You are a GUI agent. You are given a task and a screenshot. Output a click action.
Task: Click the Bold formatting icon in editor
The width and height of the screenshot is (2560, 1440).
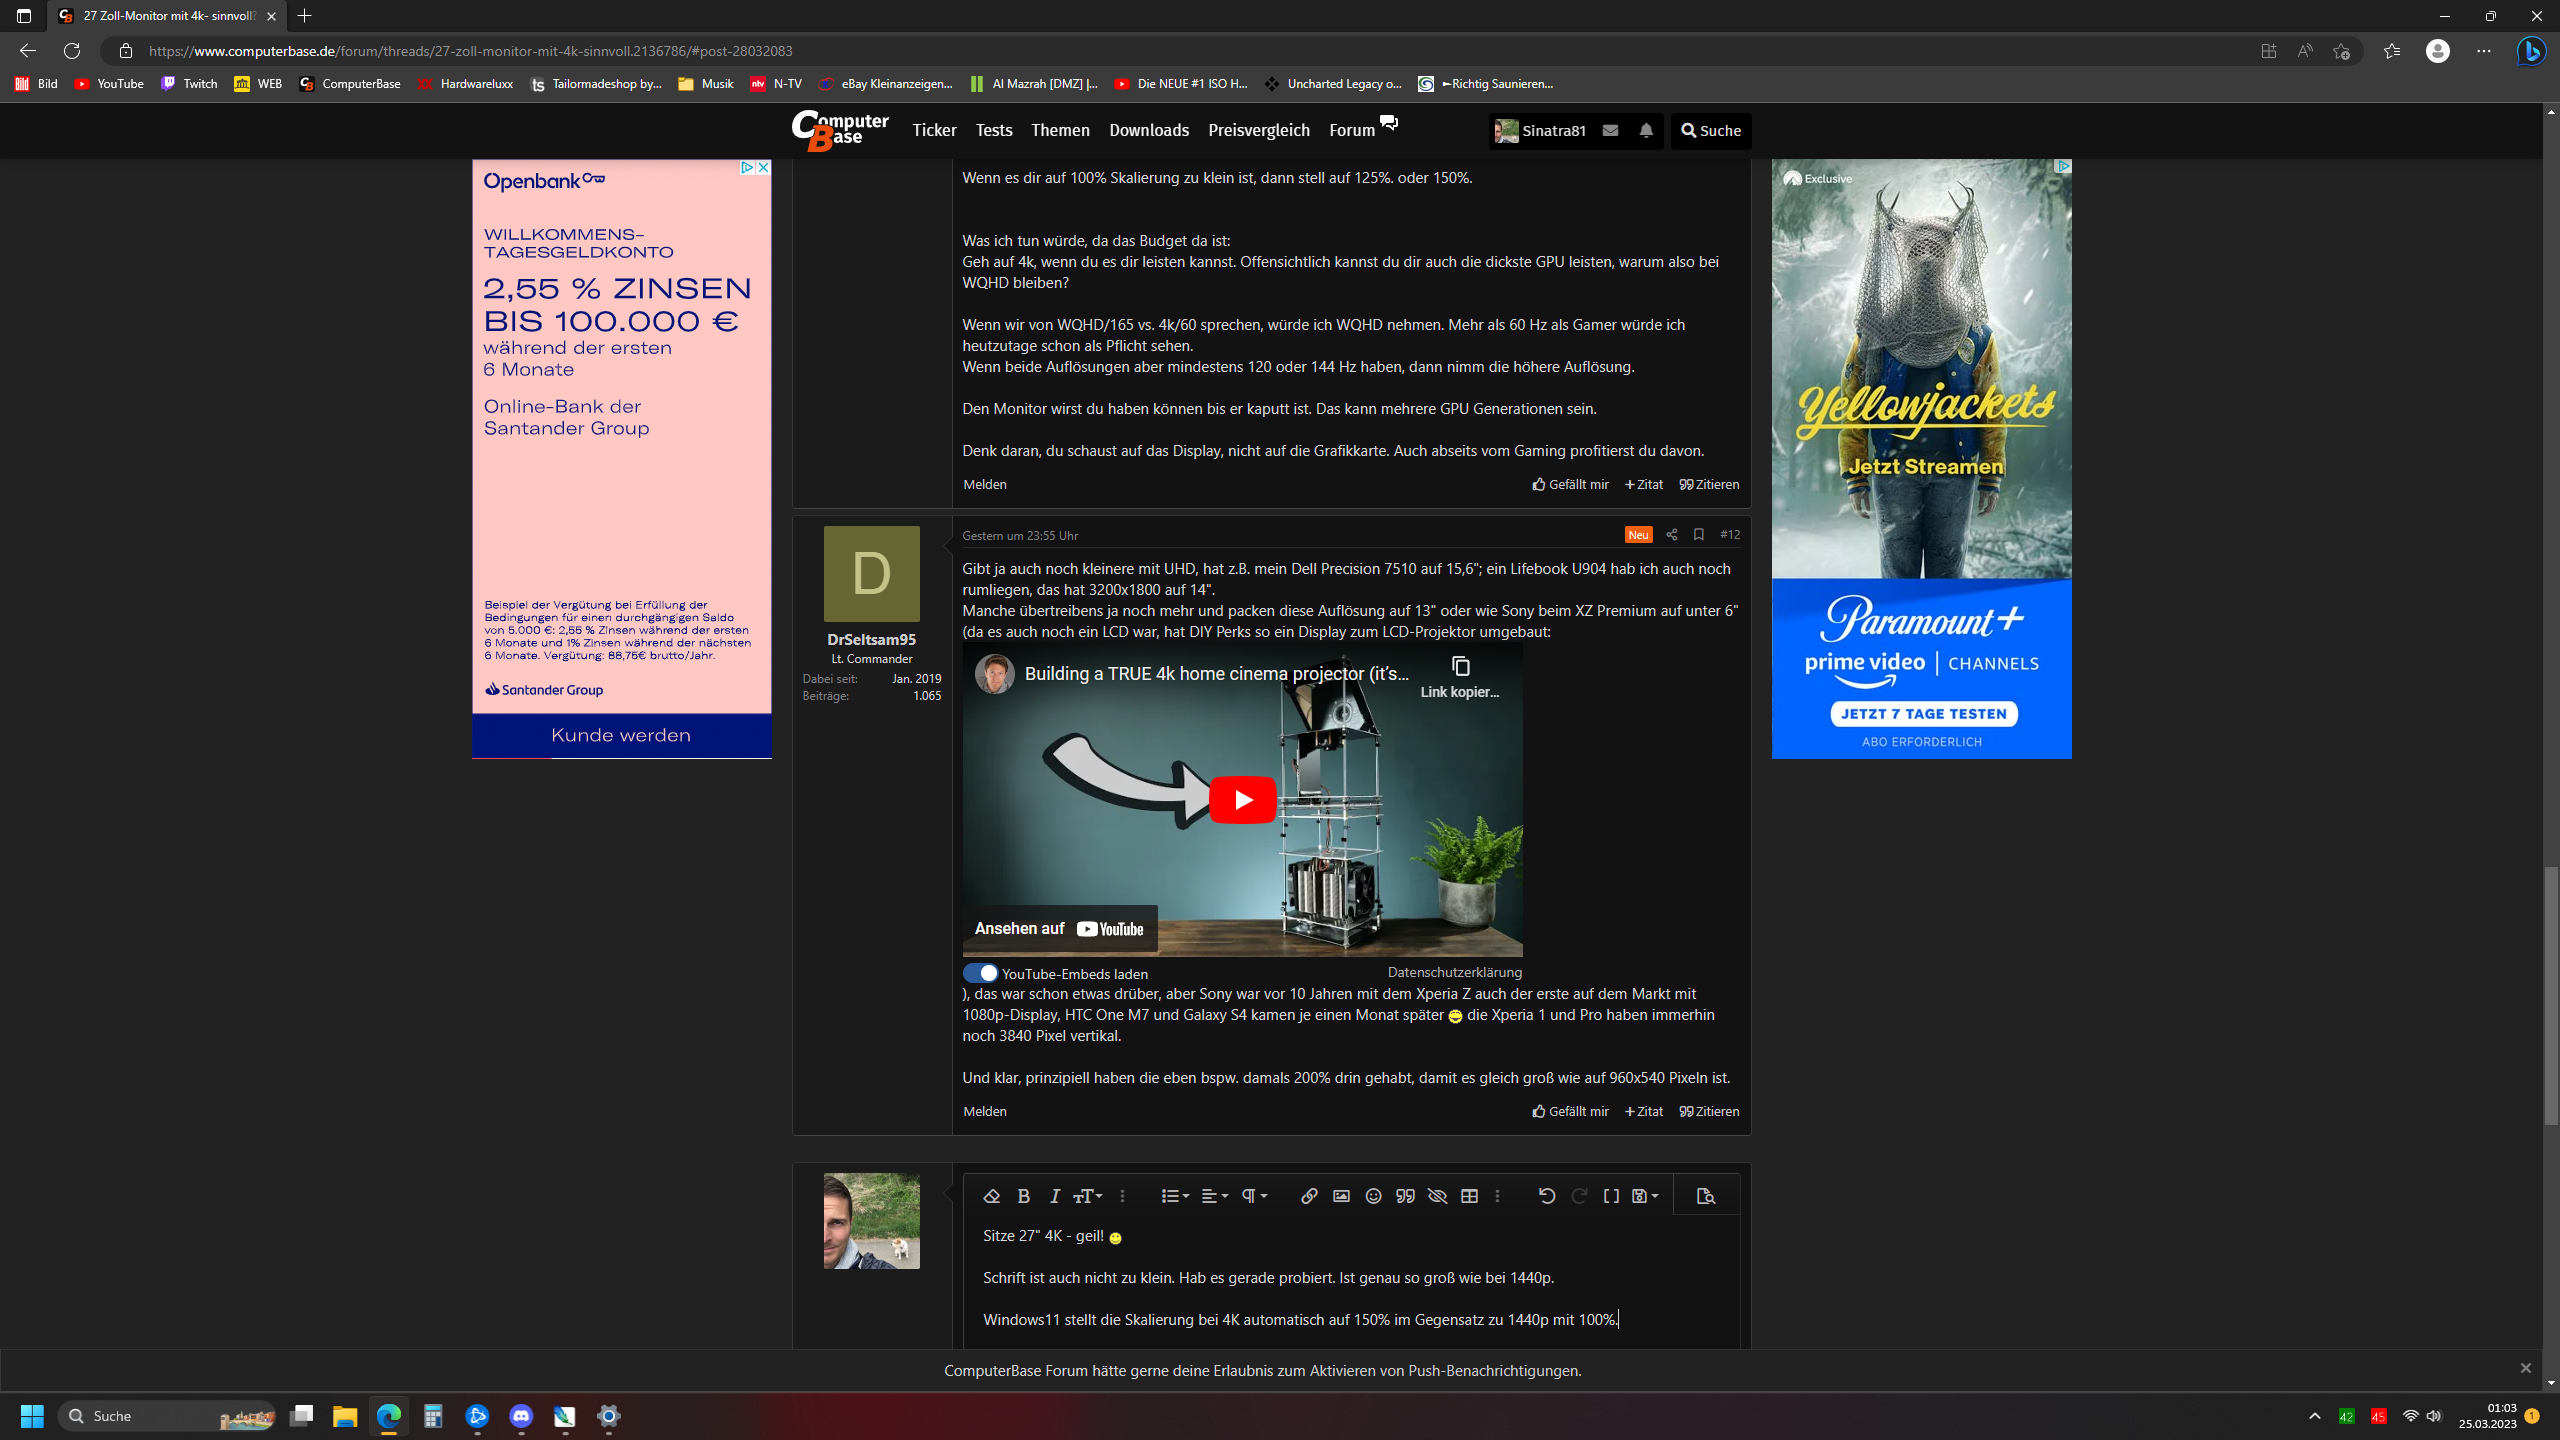1023,1196
